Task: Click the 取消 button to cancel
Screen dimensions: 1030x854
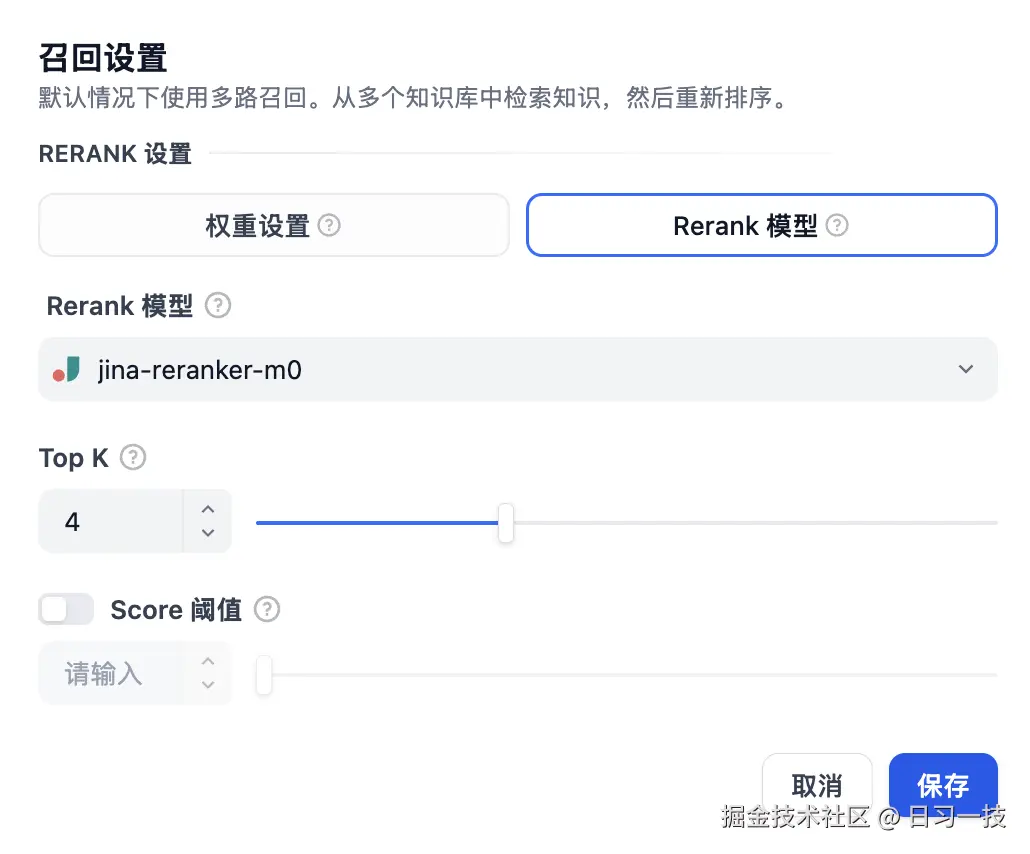Action: coord(817,785)
